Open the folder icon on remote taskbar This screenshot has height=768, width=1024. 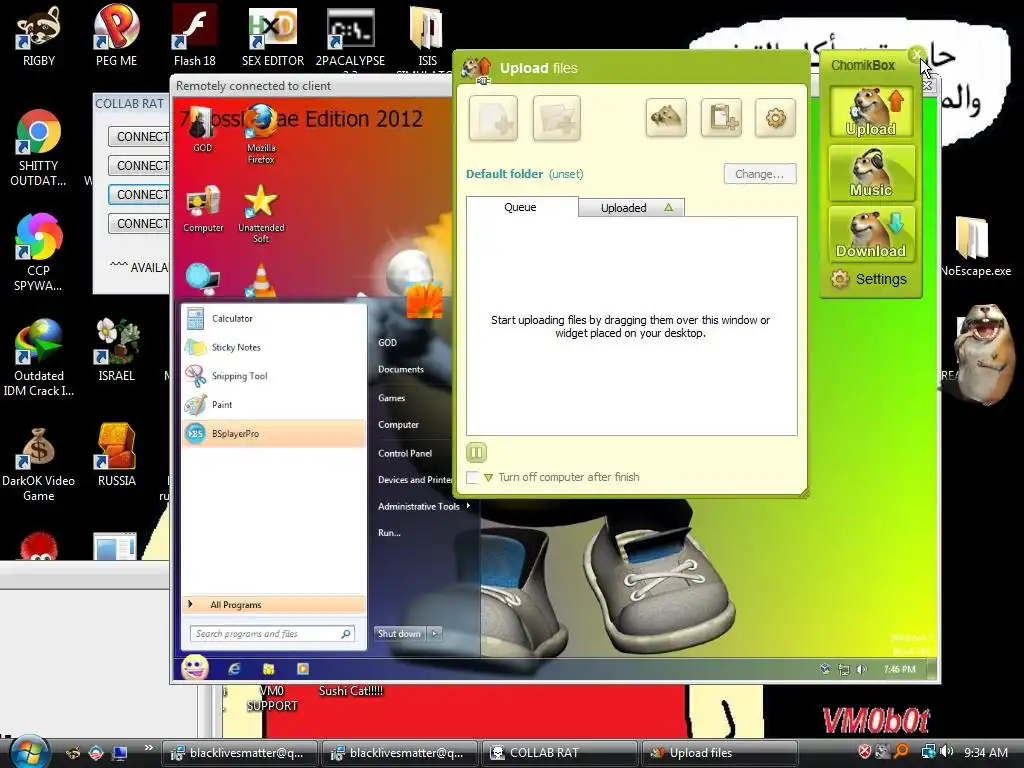268,669
